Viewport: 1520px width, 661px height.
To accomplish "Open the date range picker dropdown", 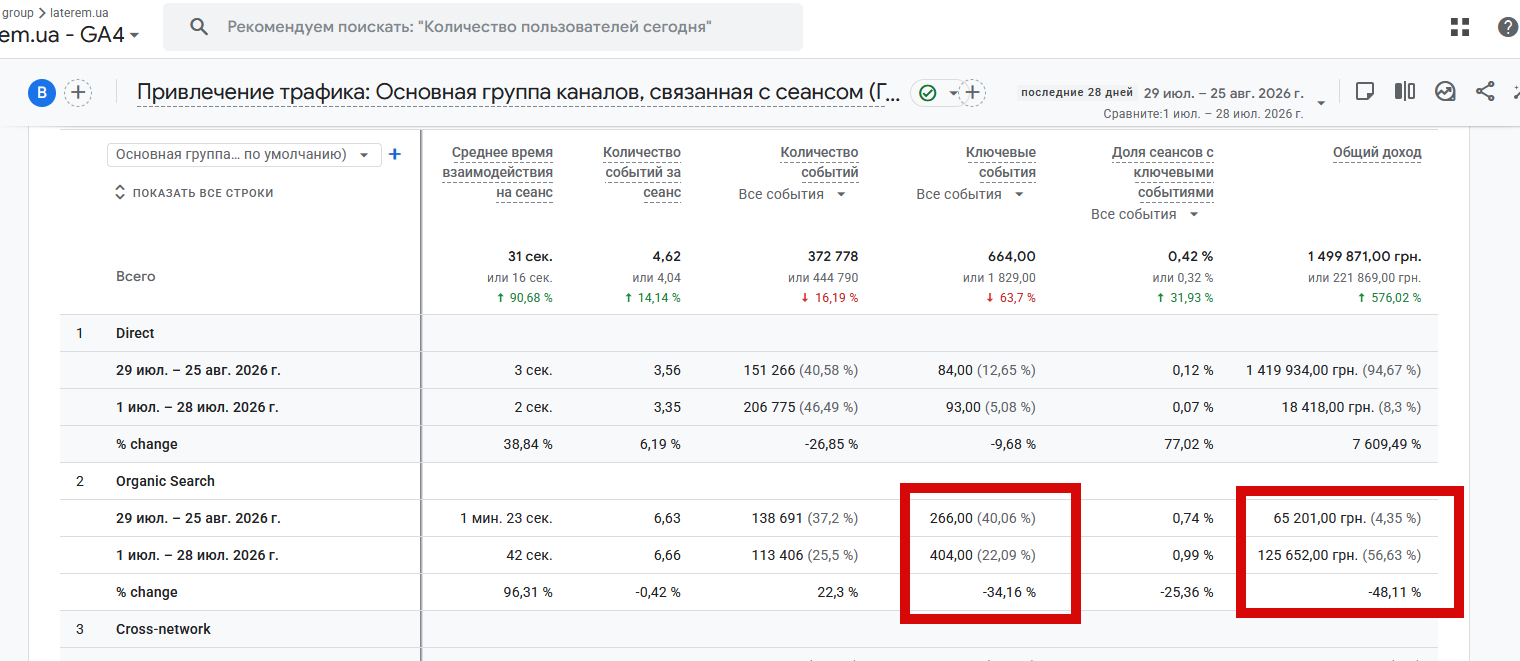I will pos(1321,103).
